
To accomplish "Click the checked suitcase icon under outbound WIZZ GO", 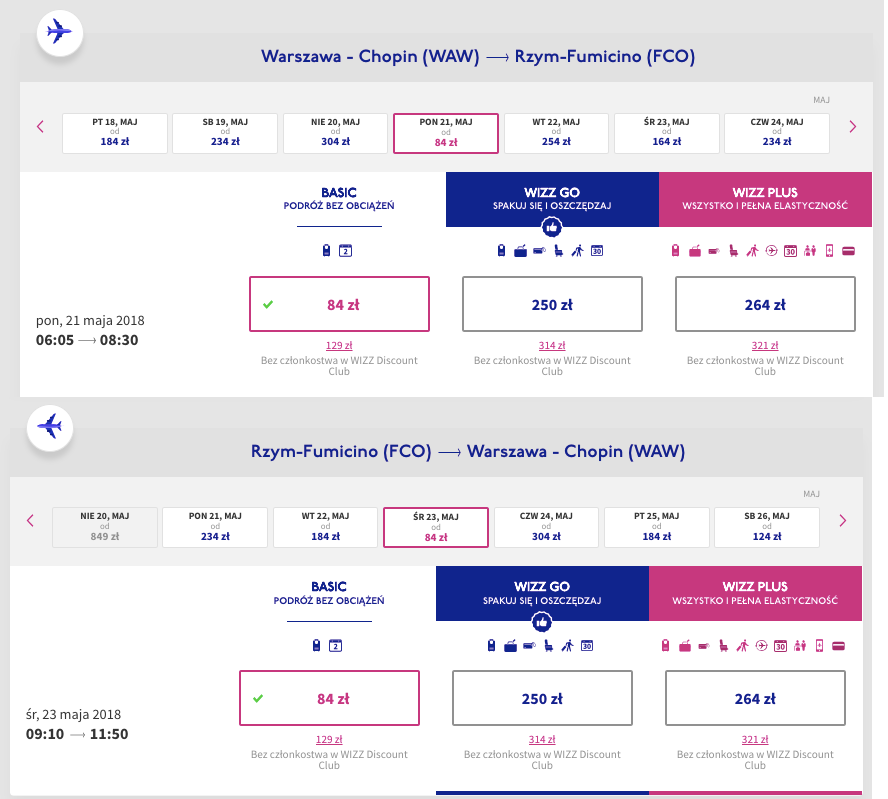I will [x=520, y=251].
